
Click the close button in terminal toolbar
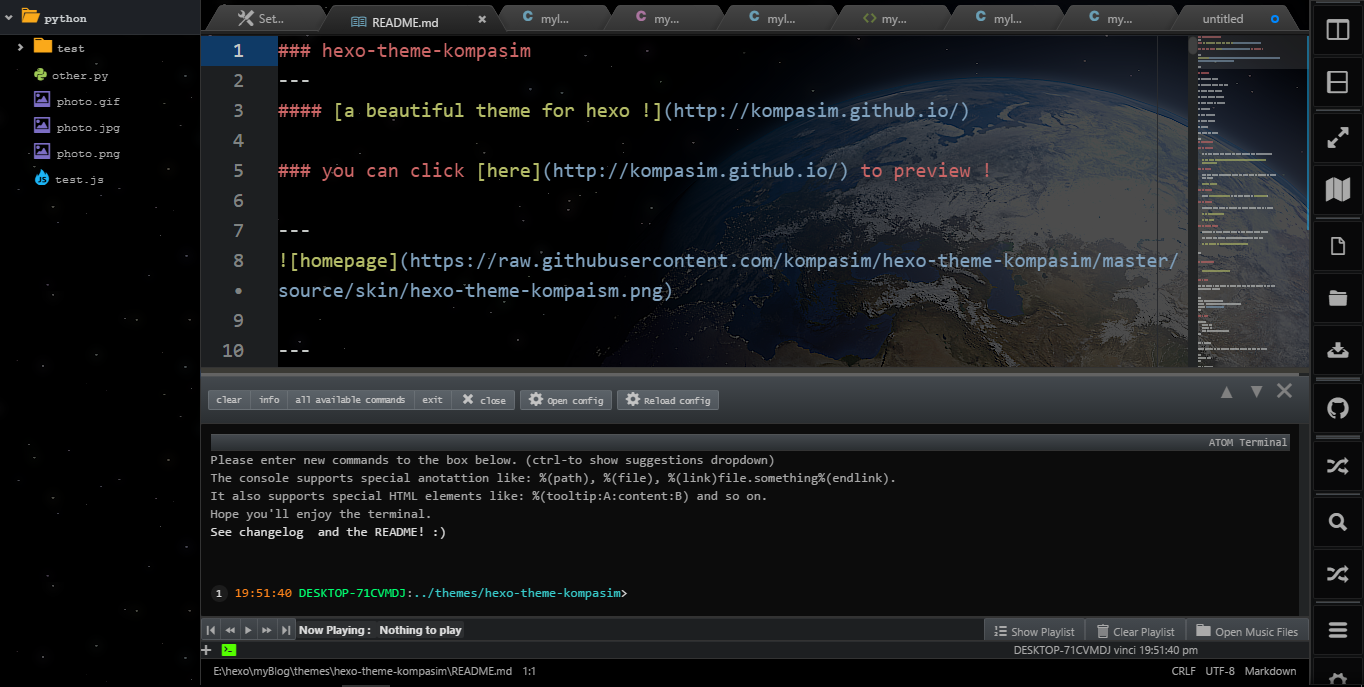484,400
